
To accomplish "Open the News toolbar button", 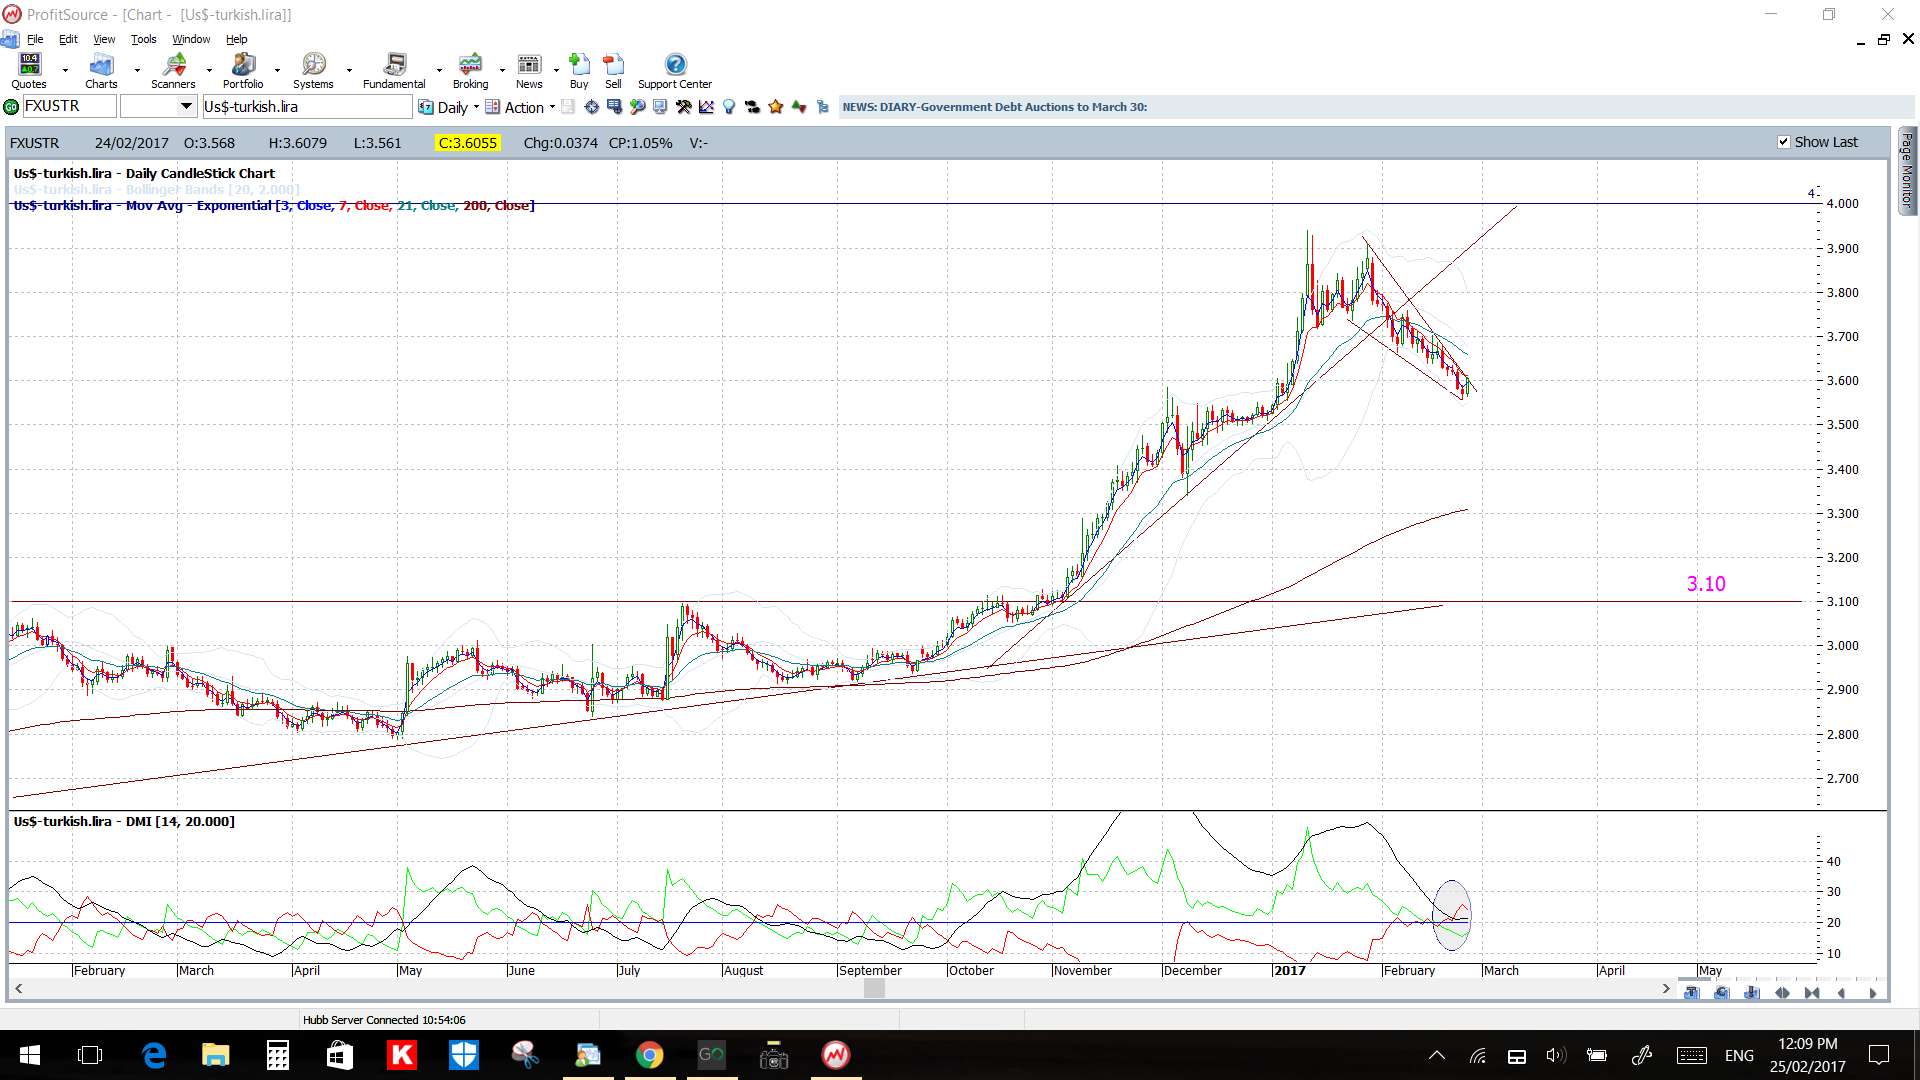I will pos(529,70).
